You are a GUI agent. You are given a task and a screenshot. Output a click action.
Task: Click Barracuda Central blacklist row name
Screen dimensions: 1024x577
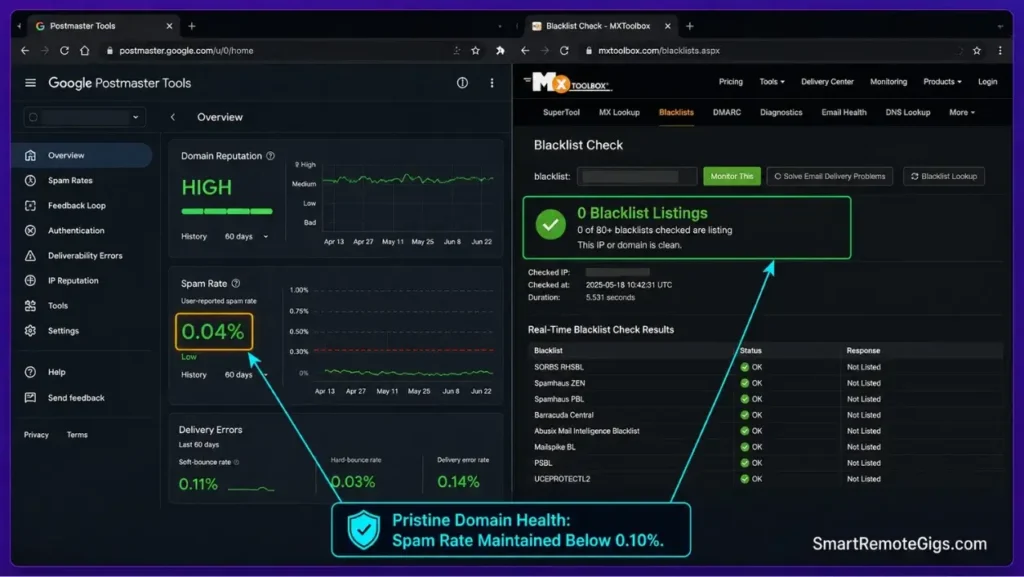point(564,415)
